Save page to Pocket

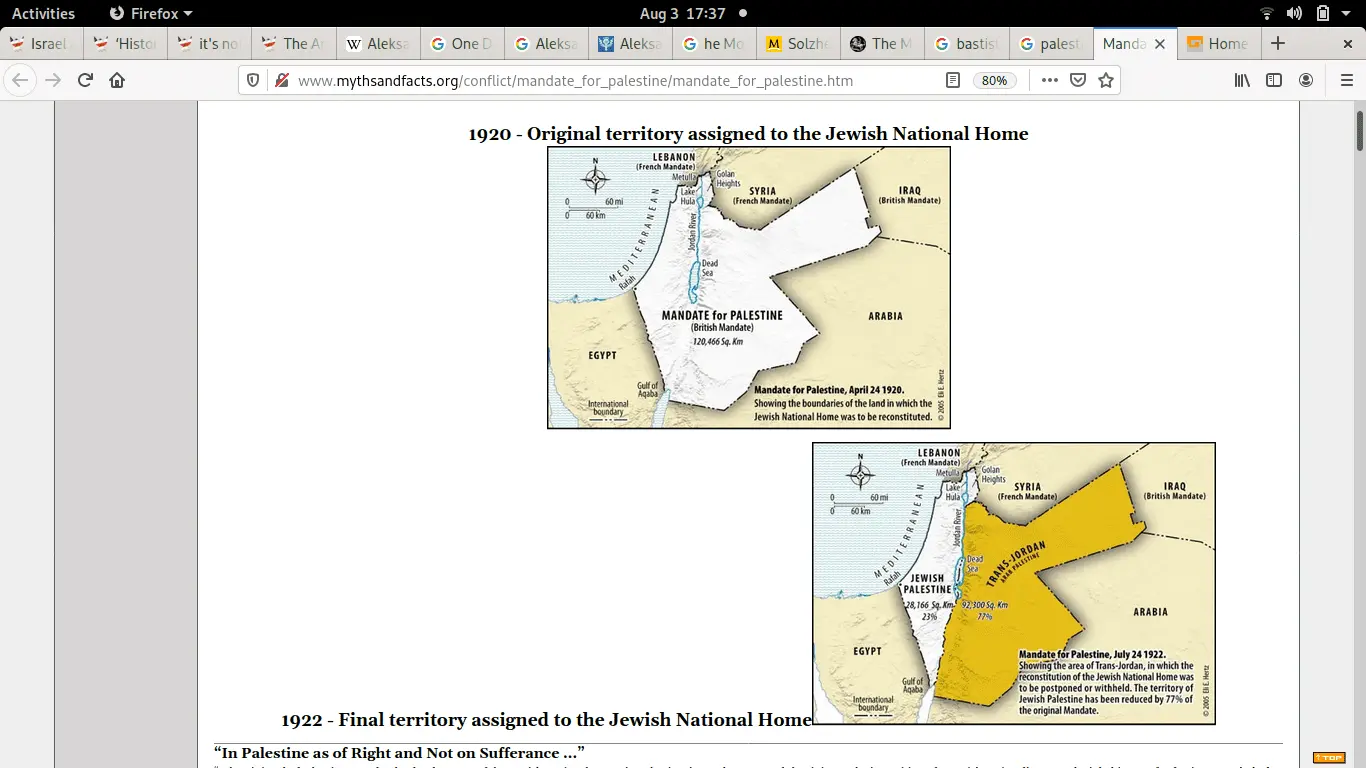click(x=1078, y=80)
